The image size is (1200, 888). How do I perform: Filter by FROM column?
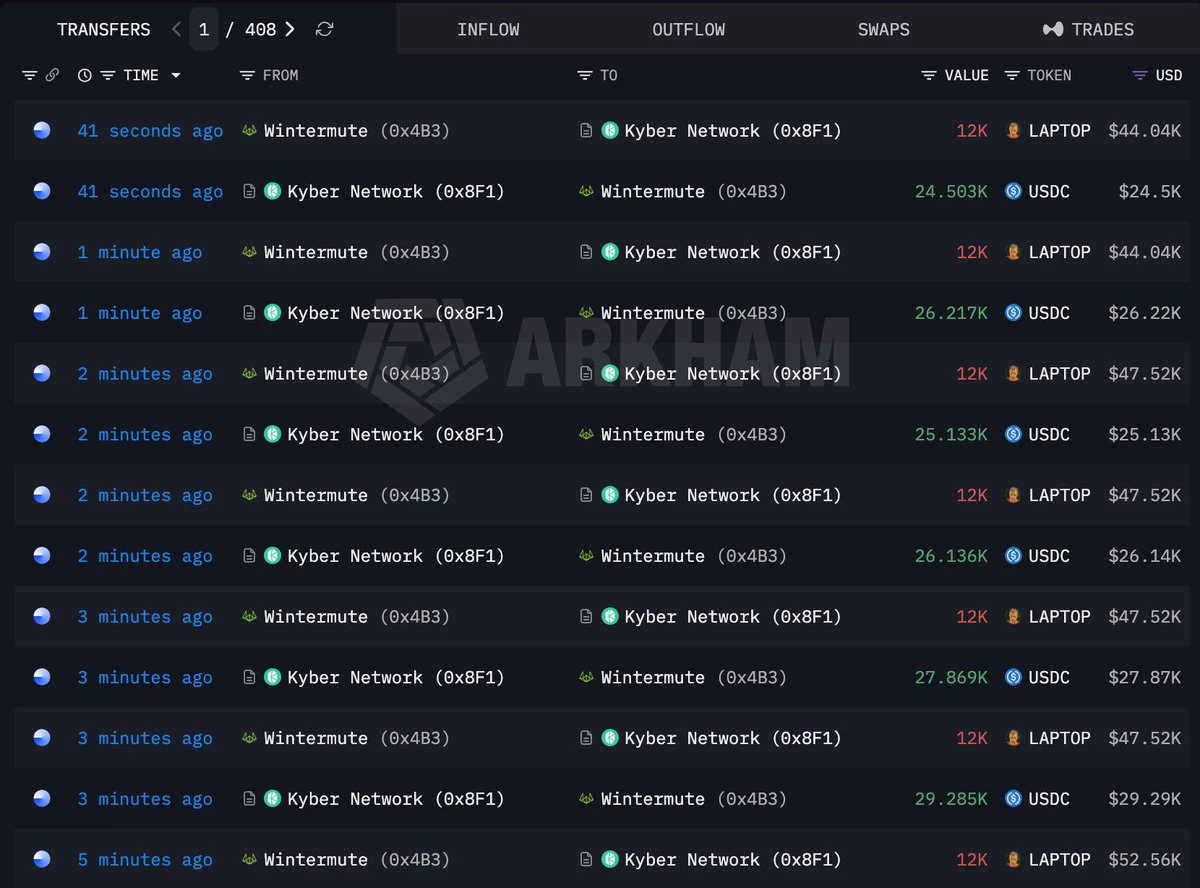pyautogui.click(x=247, y=75)
